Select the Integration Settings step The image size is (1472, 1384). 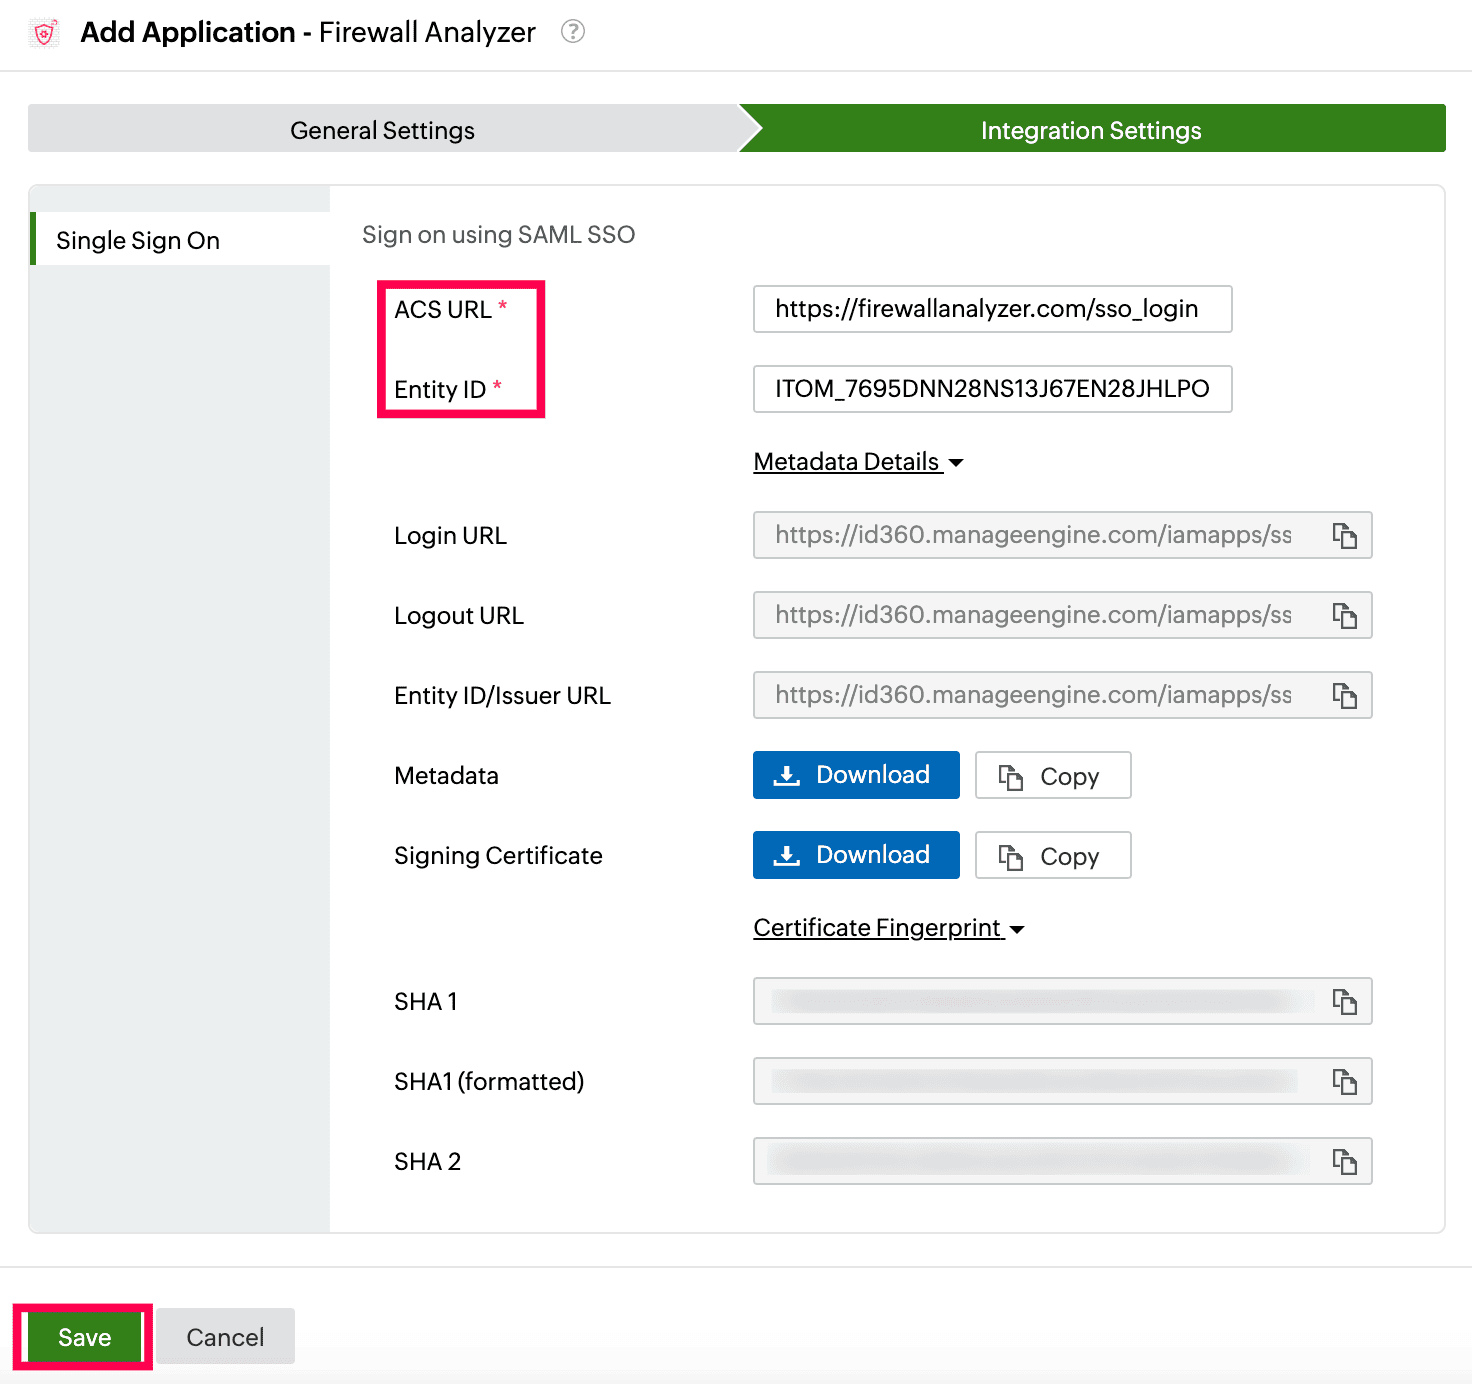pyautogui.click(x=1092, y=130)
